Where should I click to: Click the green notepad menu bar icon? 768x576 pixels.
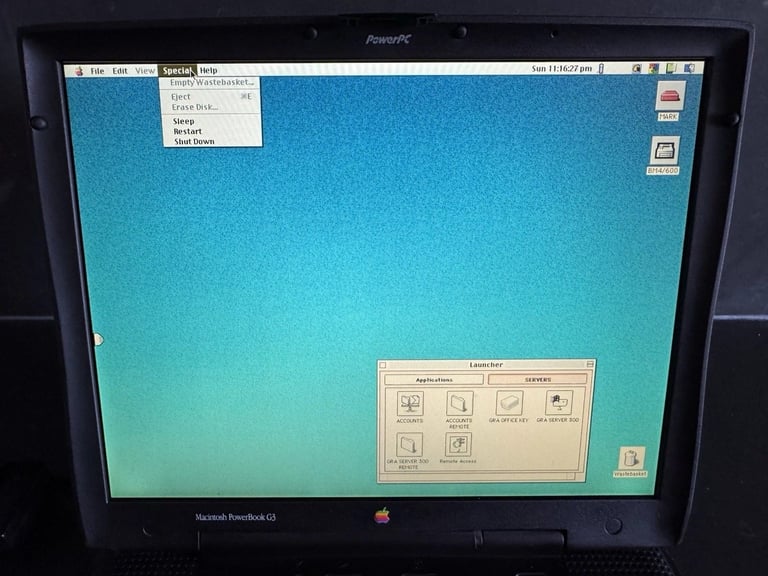tap(671, 68)
